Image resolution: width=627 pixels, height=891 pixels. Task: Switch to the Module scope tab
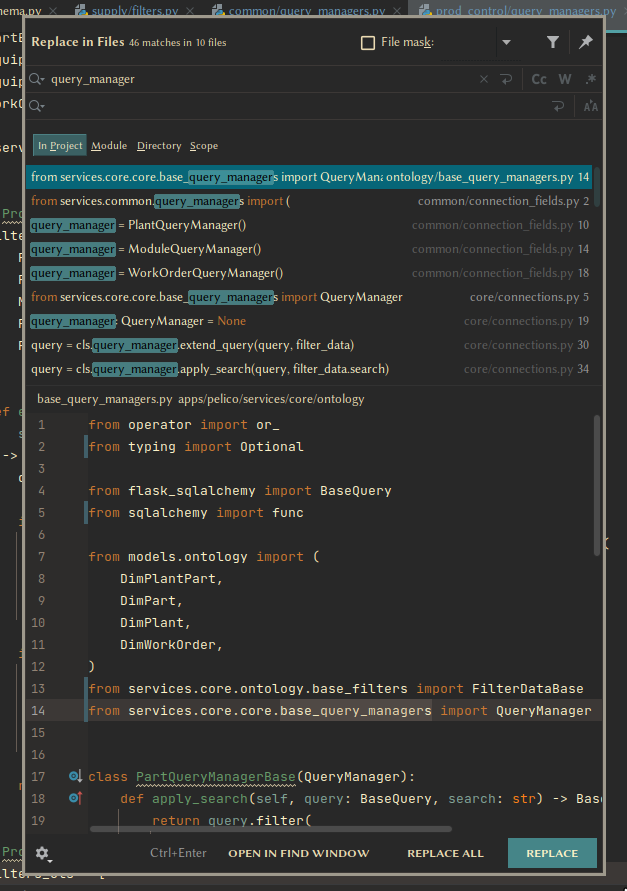point(109,146)
